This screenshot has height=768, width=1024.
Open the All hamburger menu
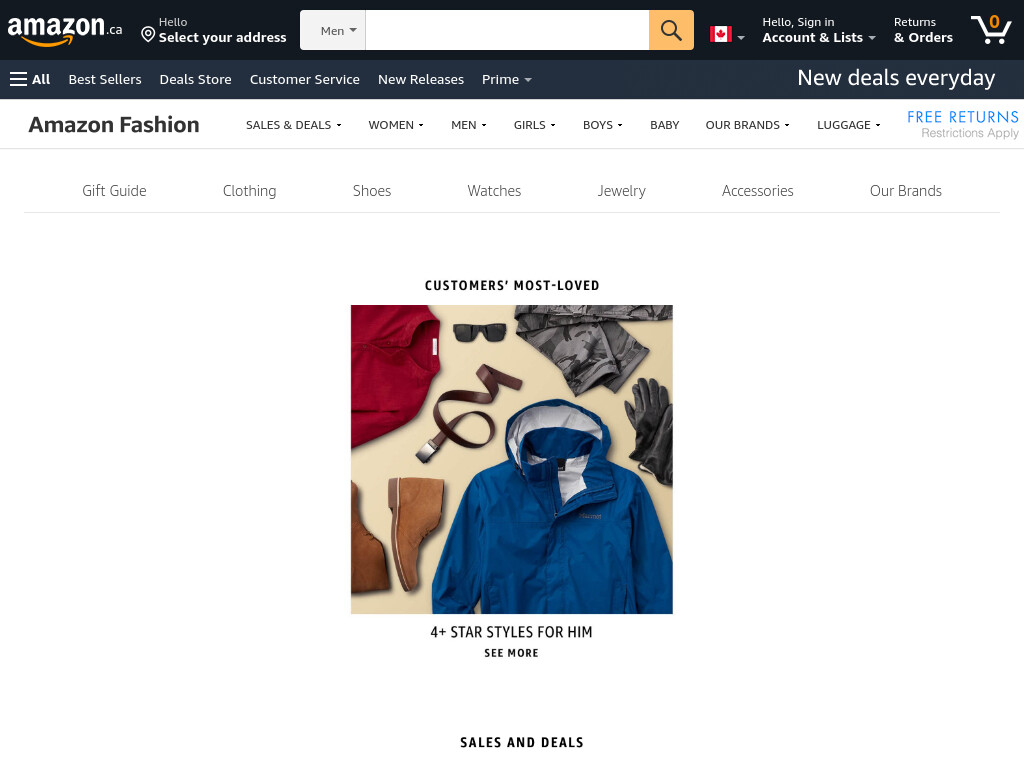[x=30, y=80]
